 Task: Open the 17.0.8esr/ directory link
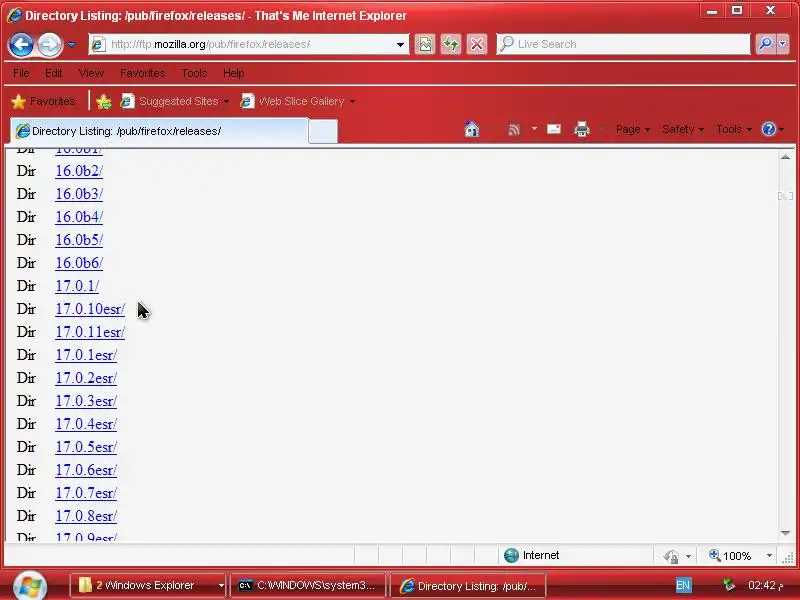(x=86, y=516)
